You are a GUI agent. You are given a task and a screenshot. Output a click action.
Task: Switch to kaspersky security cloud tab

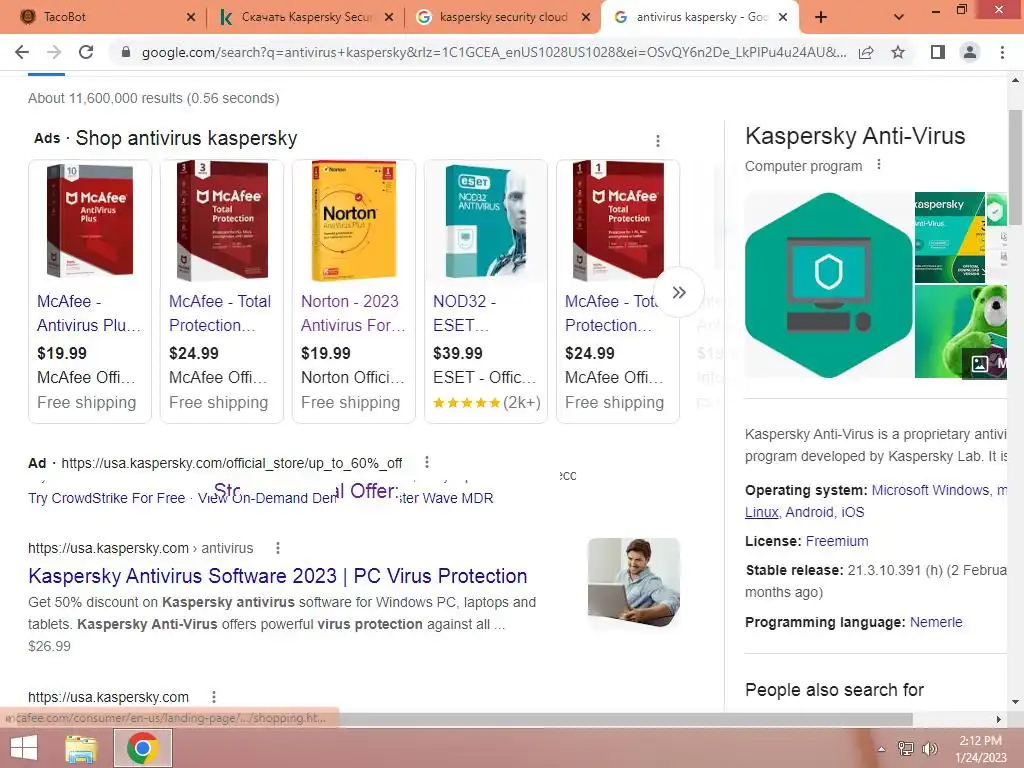[x=503, y=17]
